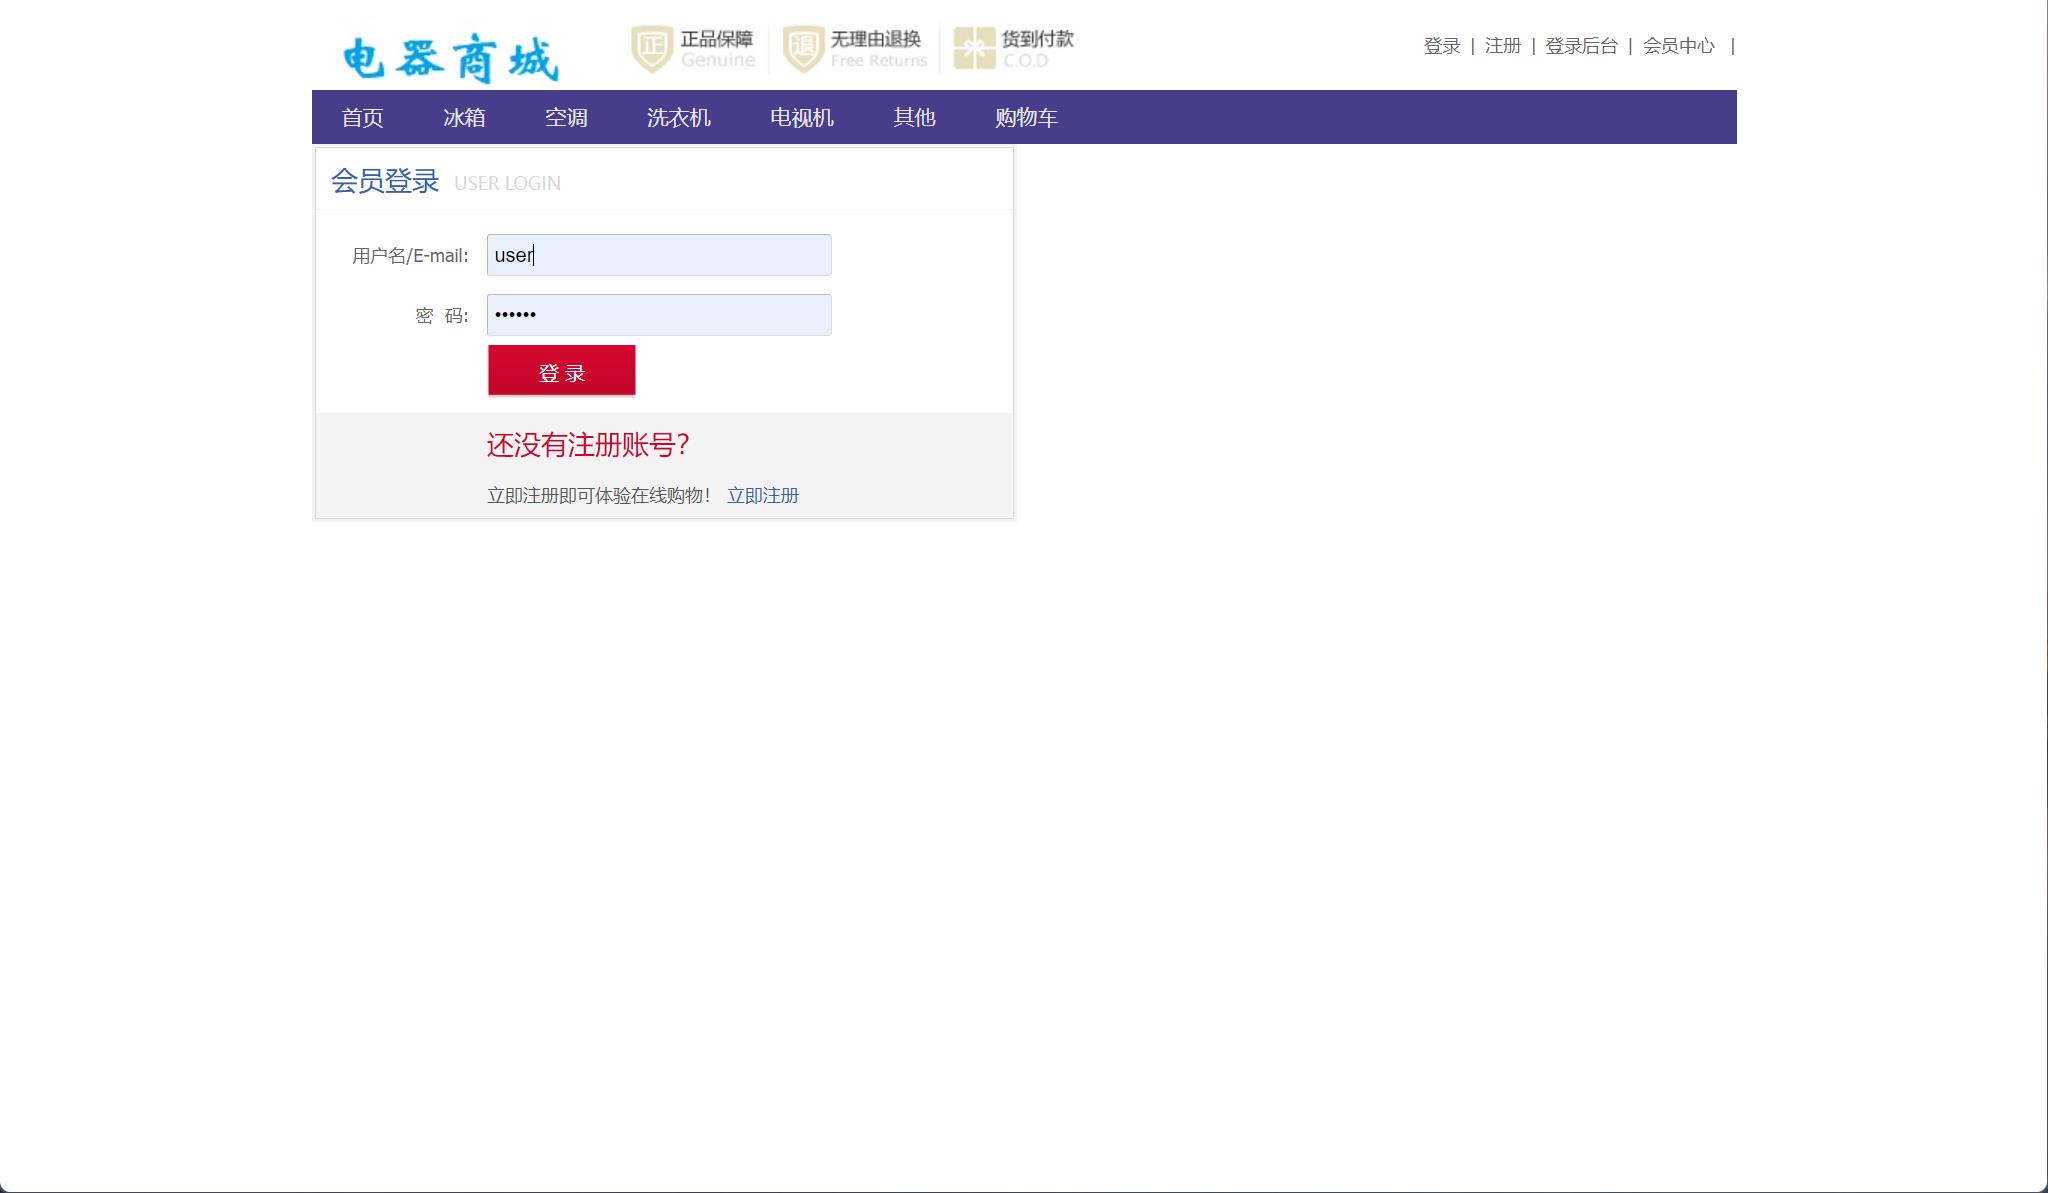The width and height of the screenshot is (2048, 1193).
Task: Click the 立即注册 registration link
Action: click(763, 495)
